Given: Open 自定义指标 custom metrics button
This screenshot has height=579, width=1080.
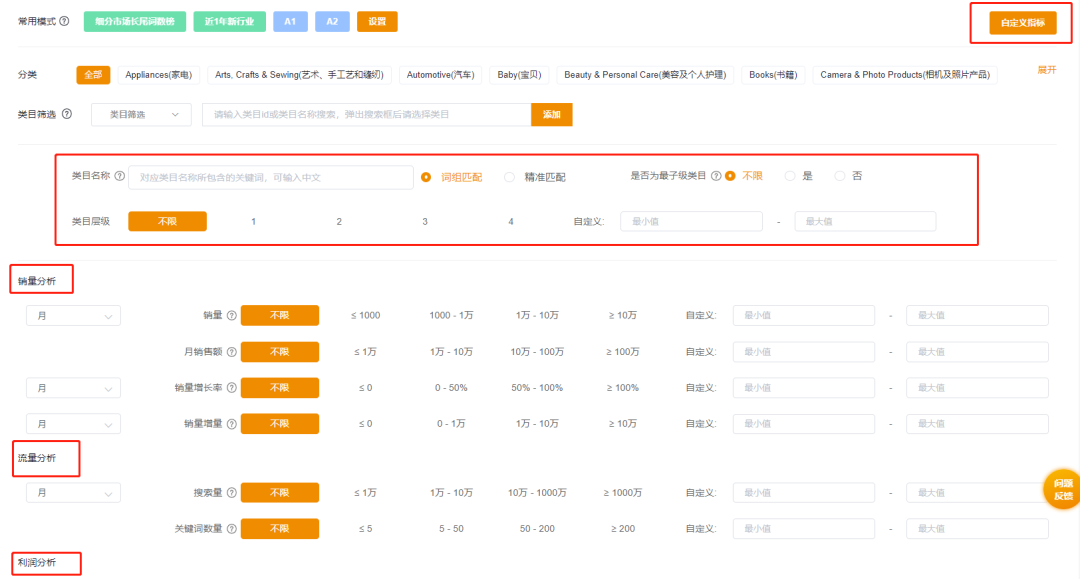Looking at the screenshot, I should (x=1023, y=23).
